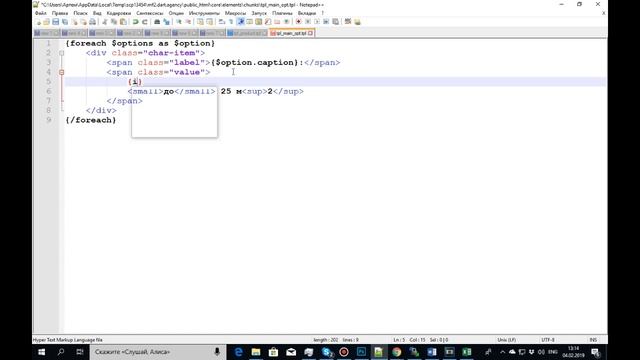Click the Save All toolbar icon
This screenshot has height=360, width=640.
tap(65, 22)
